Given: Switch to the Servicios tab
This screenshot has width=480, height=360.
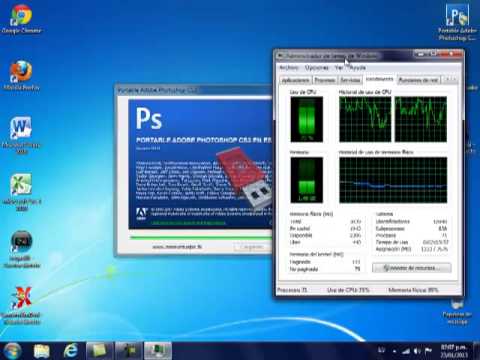Looking at the screenshot, I should [x=350, y=80].
